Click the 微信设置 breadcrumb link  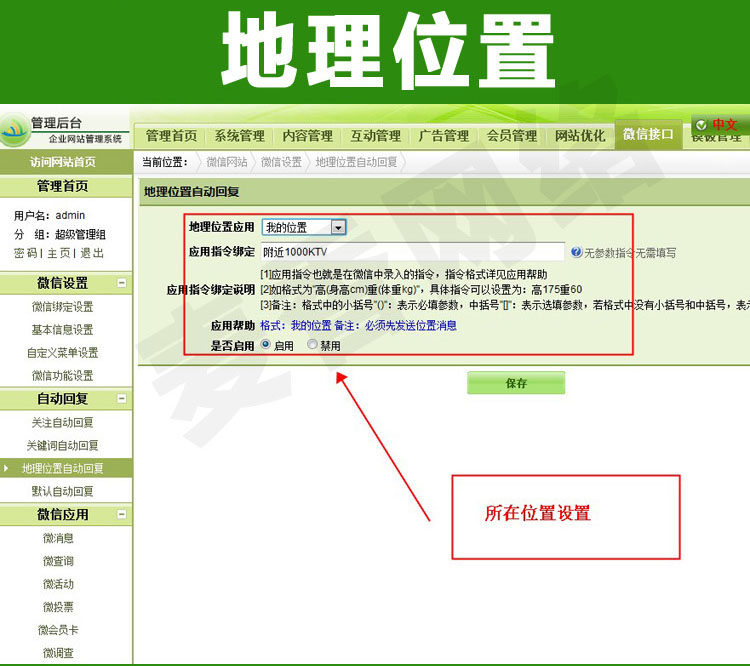[x=281, y=162]
